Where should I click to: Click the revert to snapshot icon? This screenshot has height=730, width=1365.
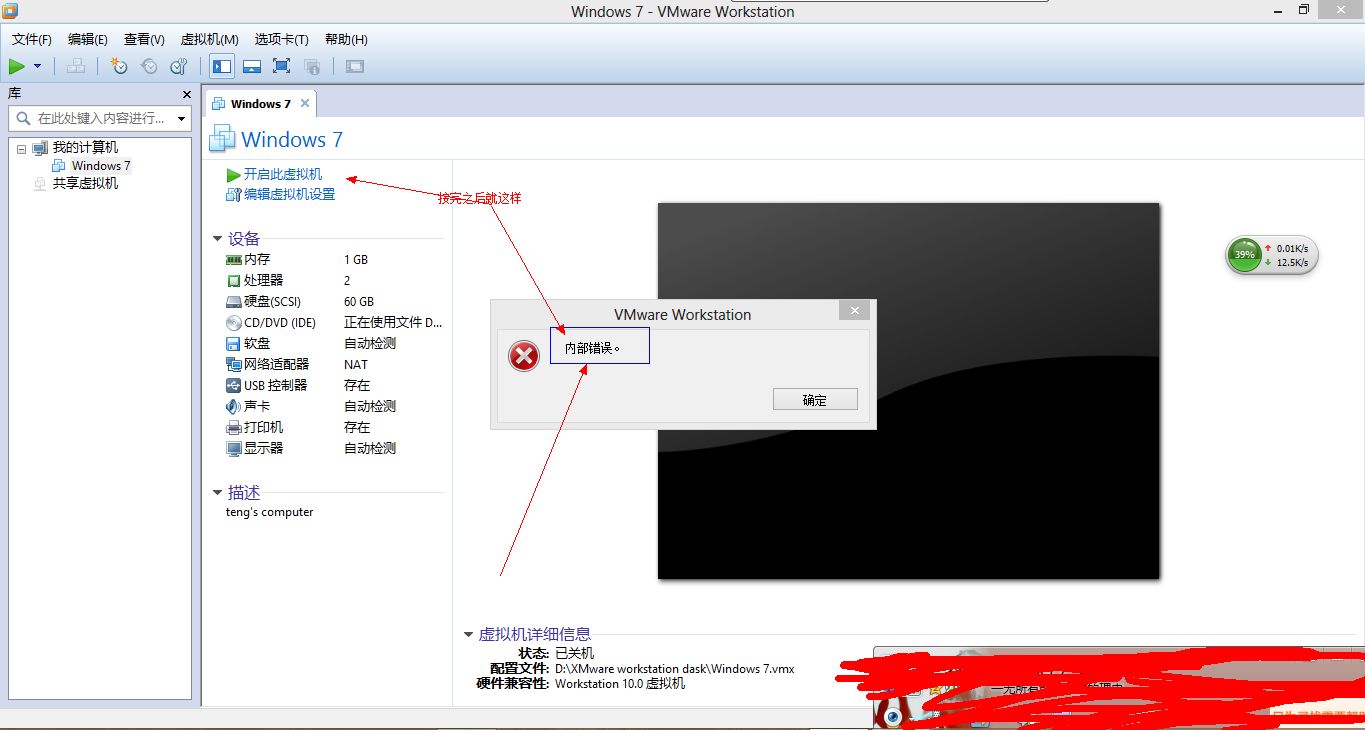(x=149, y=66)
